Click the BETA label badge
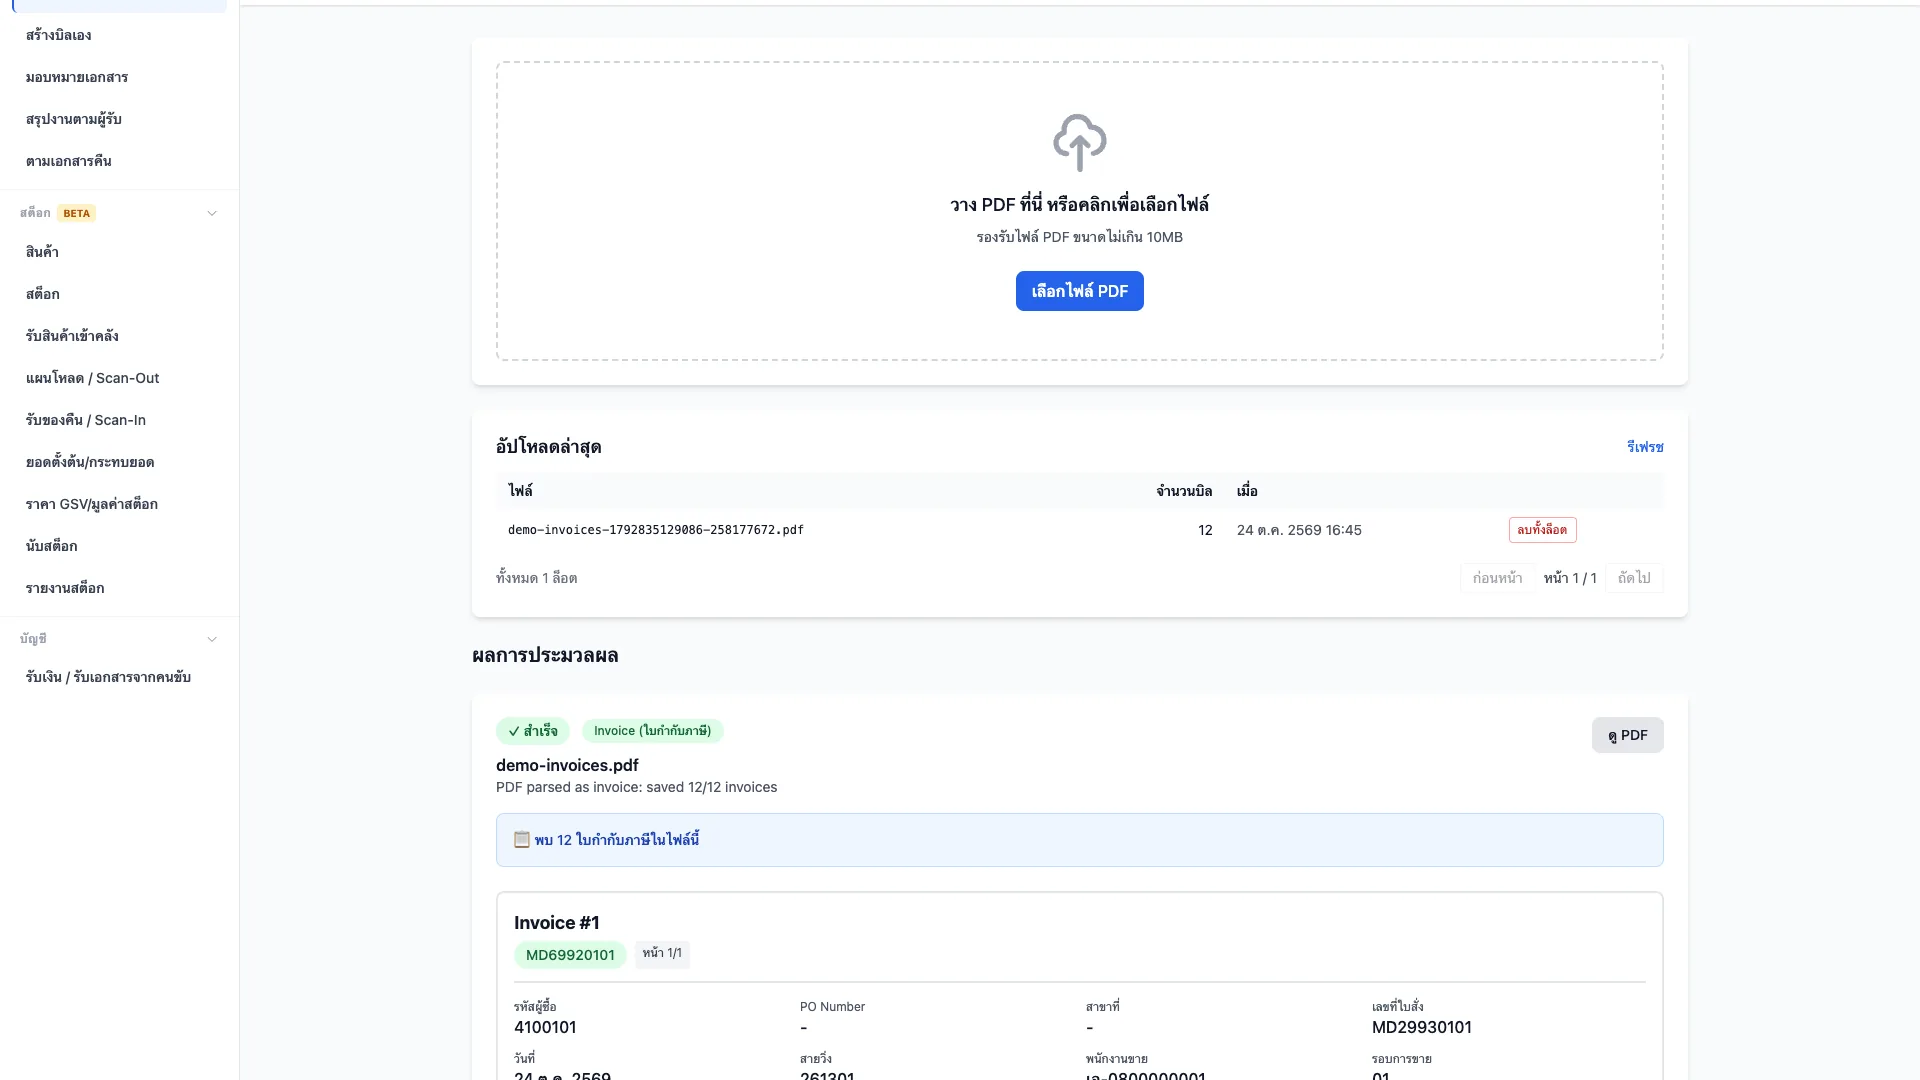Image resolution: width=1920 pixels, height=1080 pixels. tap(77, 213)
